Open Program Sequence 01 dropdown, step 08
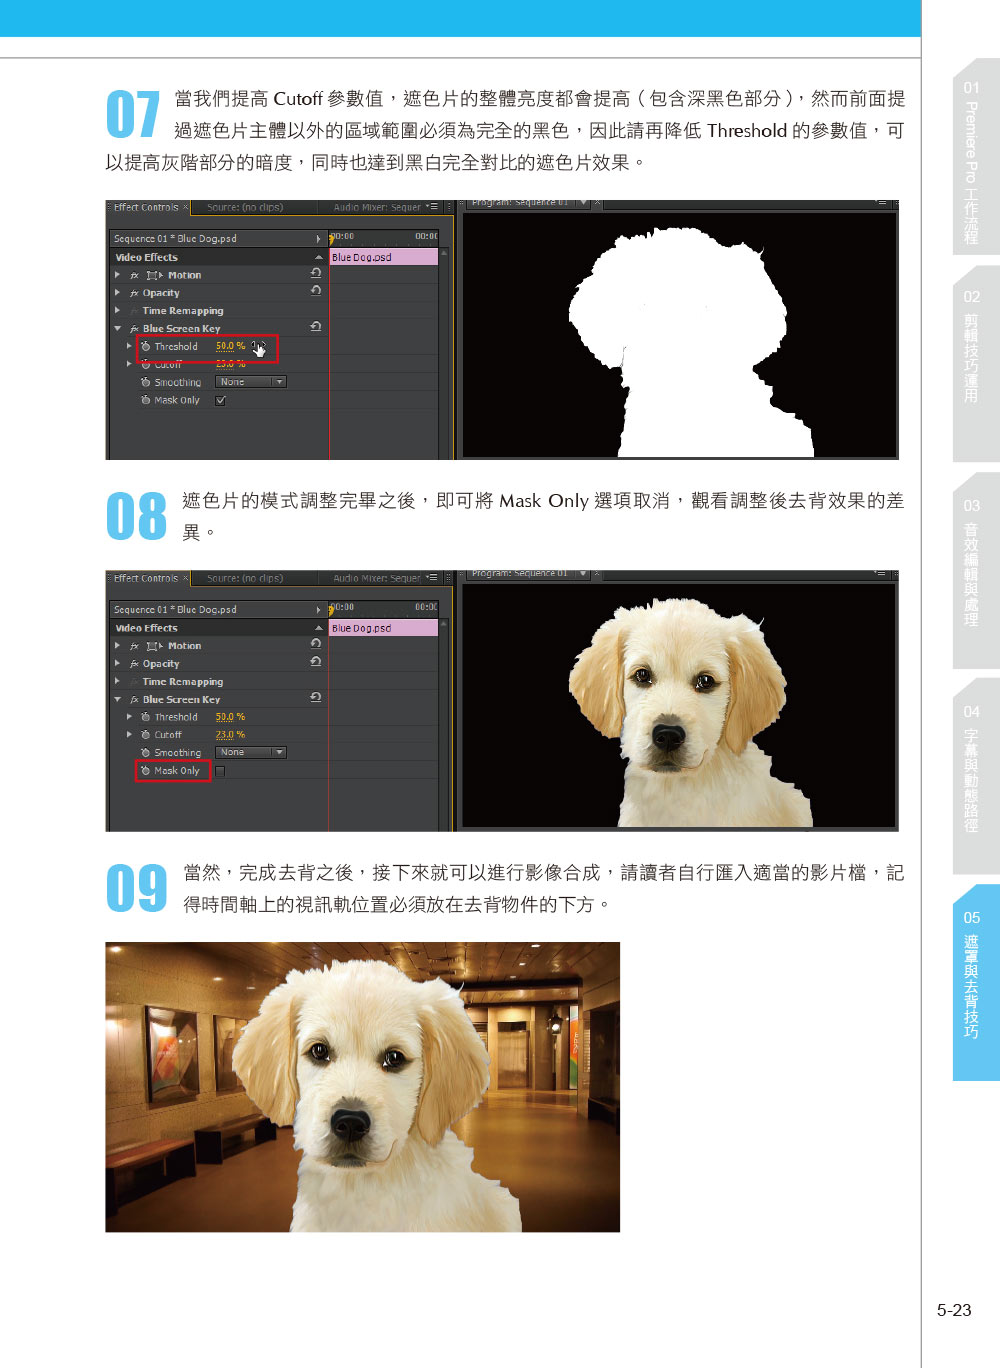1000x1368 pixels. point(583,574)
